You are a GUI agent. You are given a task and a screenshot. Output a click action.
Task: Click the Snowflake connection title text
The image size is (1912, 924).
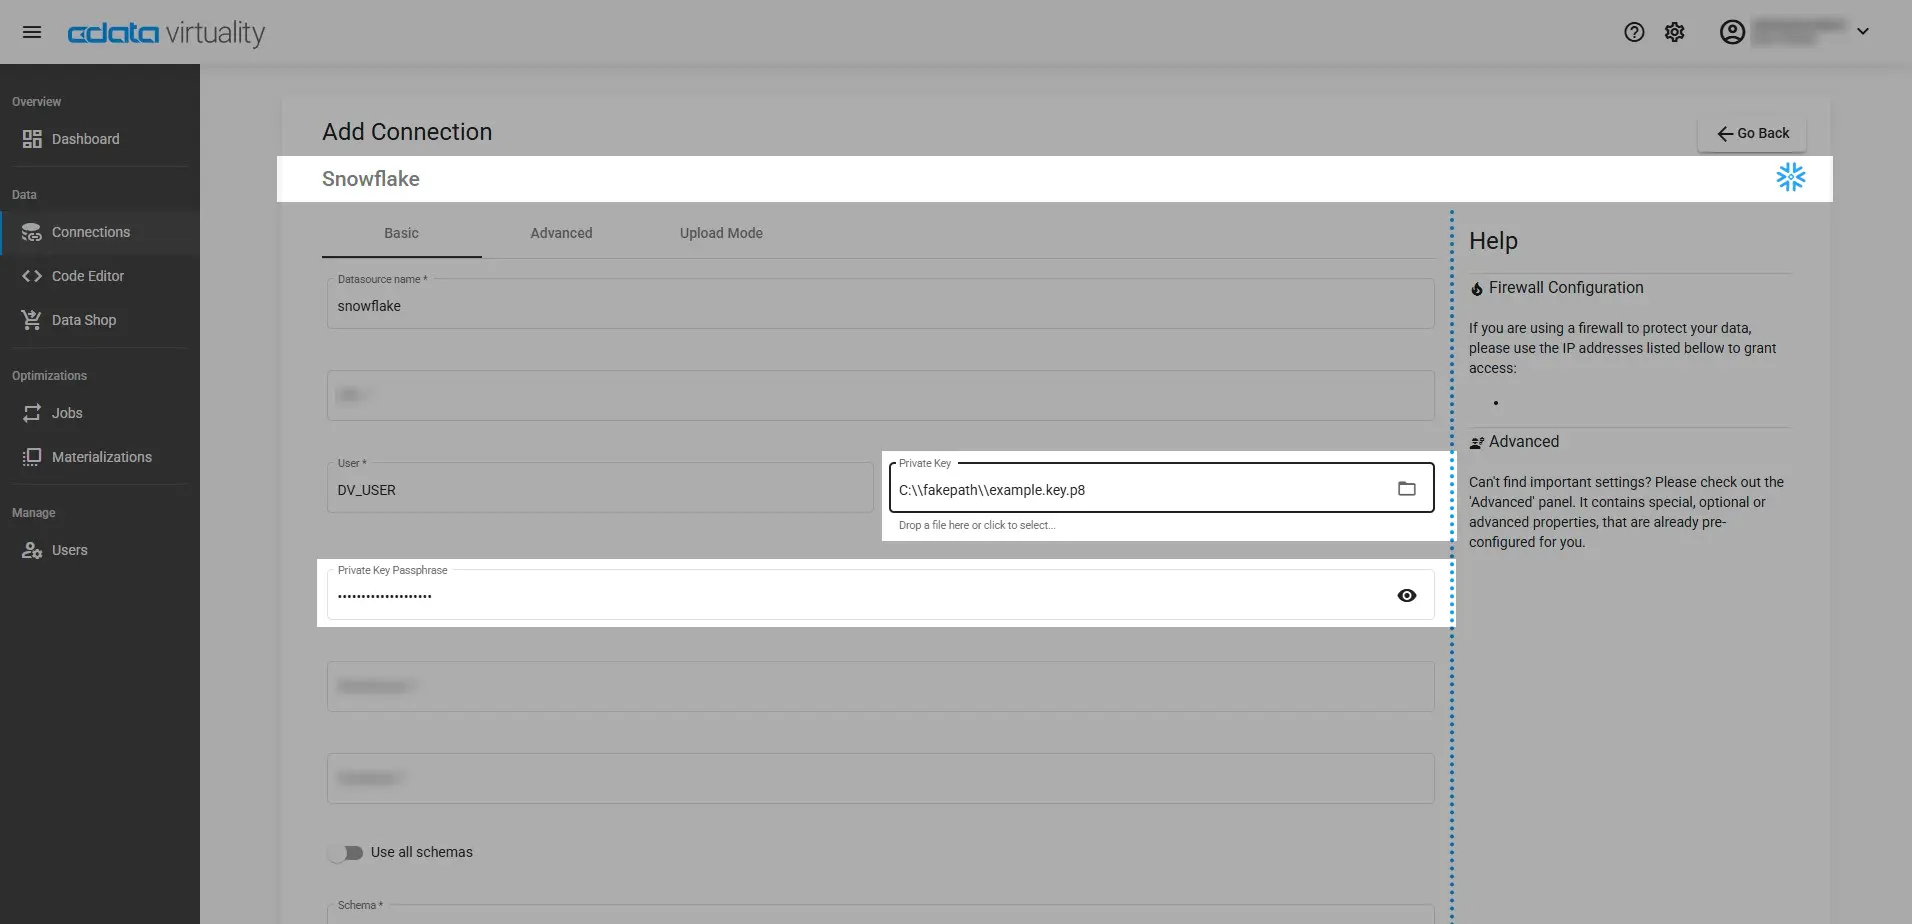pos(371,179)
